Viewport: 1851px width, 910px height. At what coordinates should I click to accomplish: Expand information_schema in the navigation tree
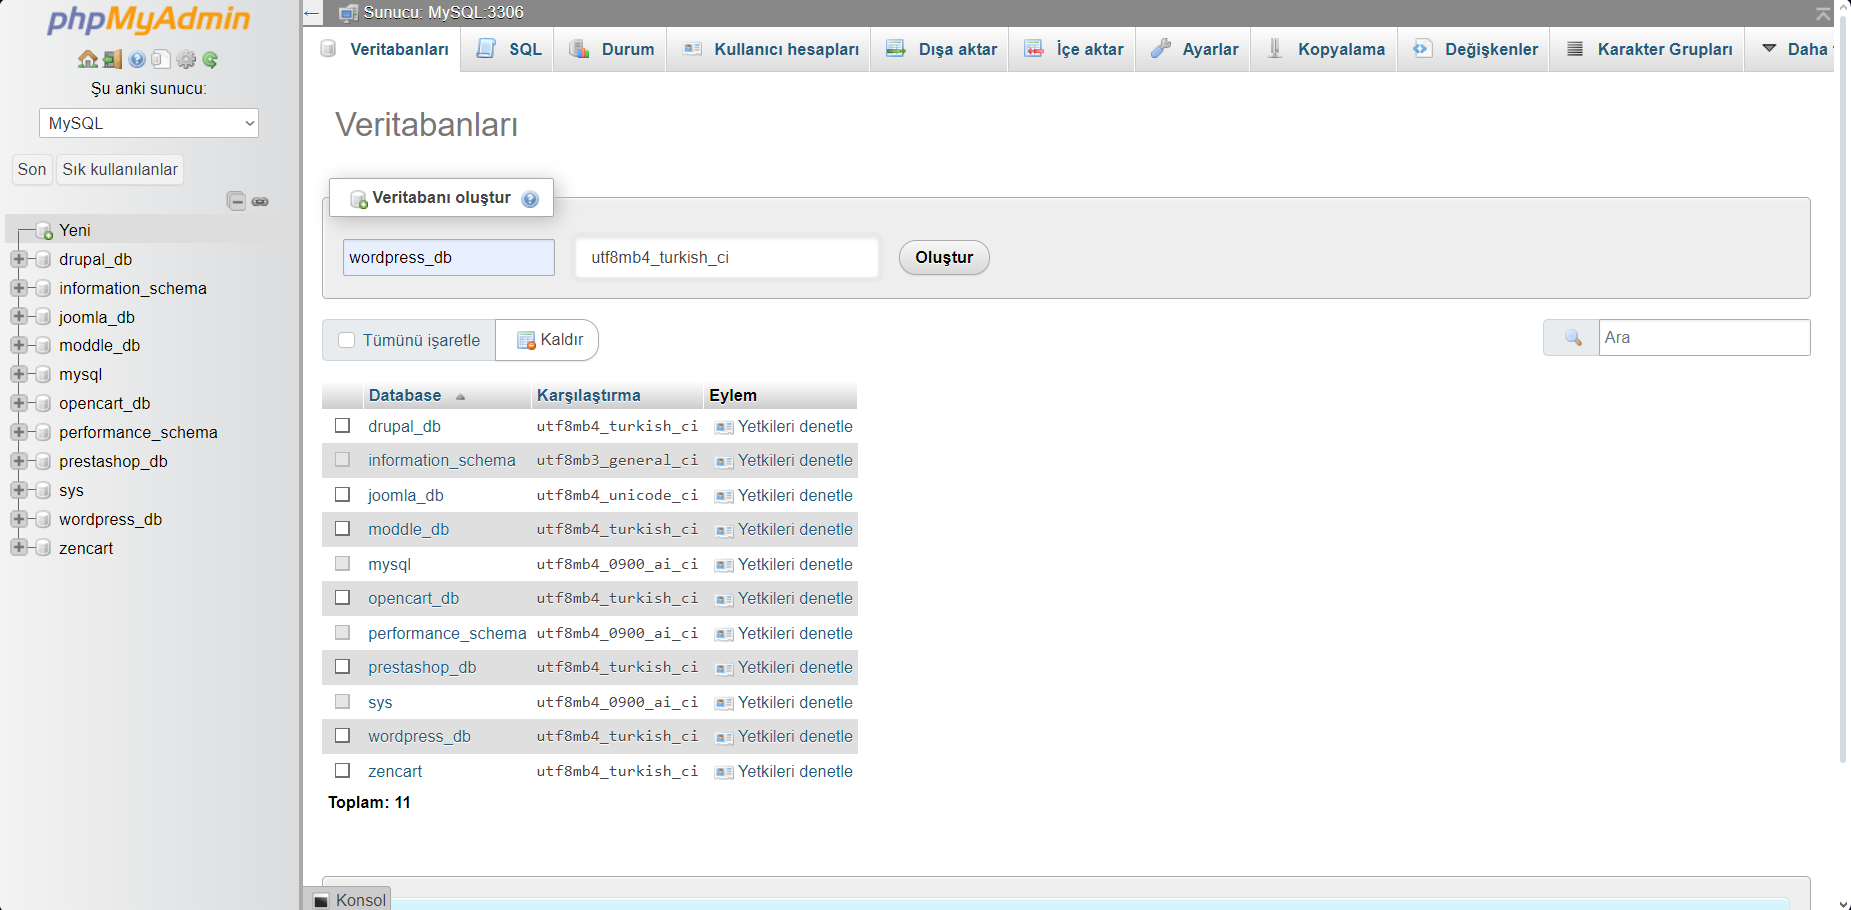[x=18, y=288]
